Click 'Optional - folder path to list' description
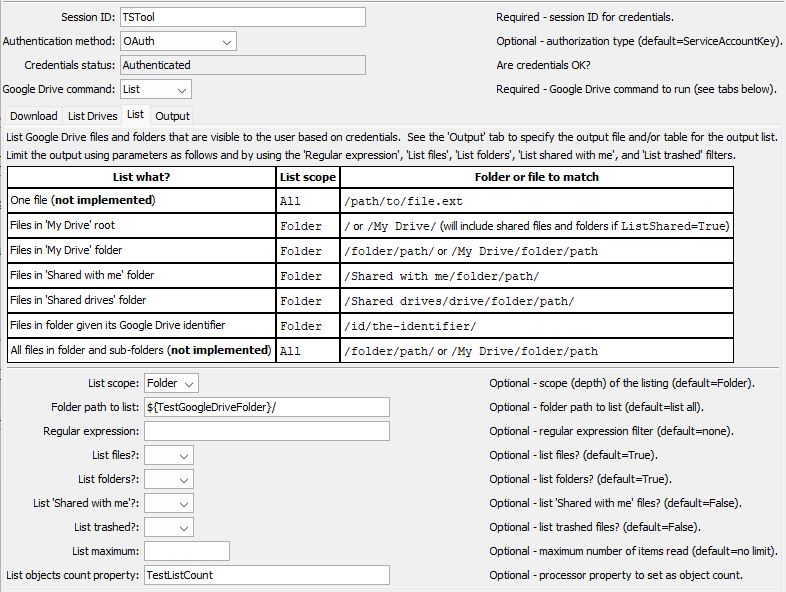 coord(597,407)
